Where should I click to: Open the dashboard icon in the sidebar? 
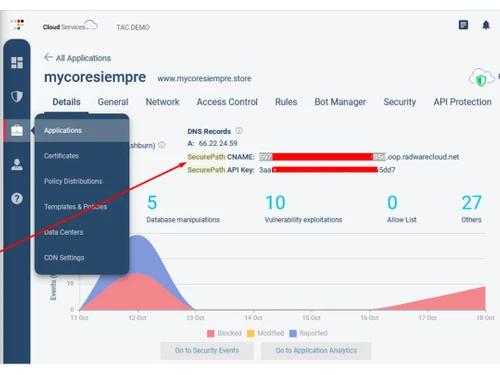pos(17,62)
